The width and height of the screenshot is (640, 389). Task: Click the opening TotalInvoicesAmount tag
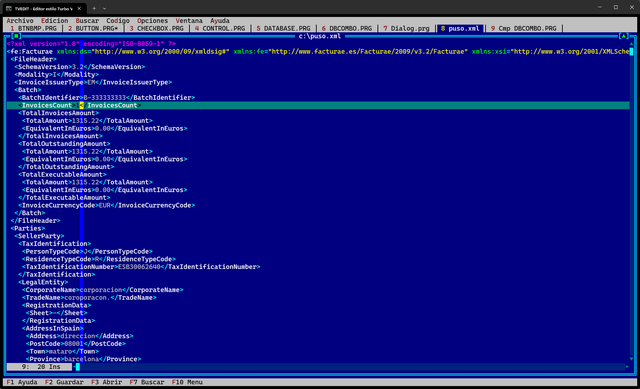pos(58,113)
